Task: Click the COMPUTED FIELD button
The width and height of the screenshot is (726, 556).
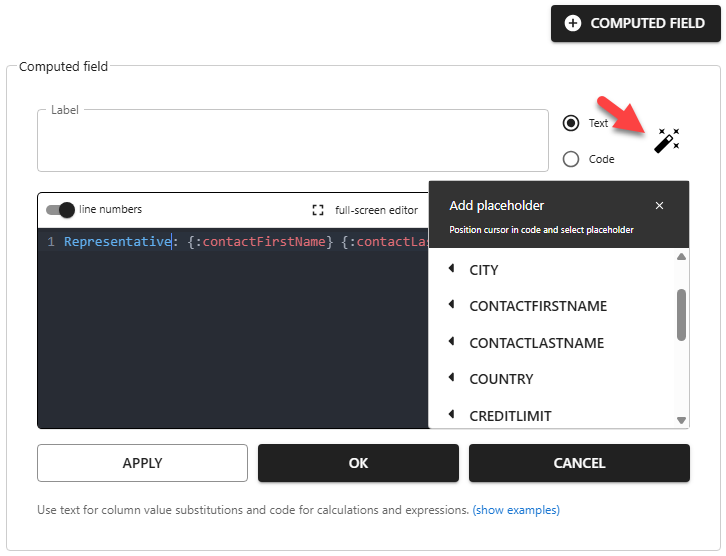Action: (635, 24)
